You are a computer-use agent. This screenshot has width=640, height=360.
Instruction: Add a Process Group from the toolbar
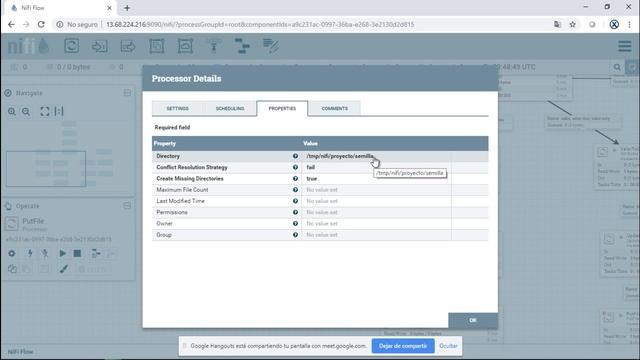pyautogui.click(x=156, y=46)
